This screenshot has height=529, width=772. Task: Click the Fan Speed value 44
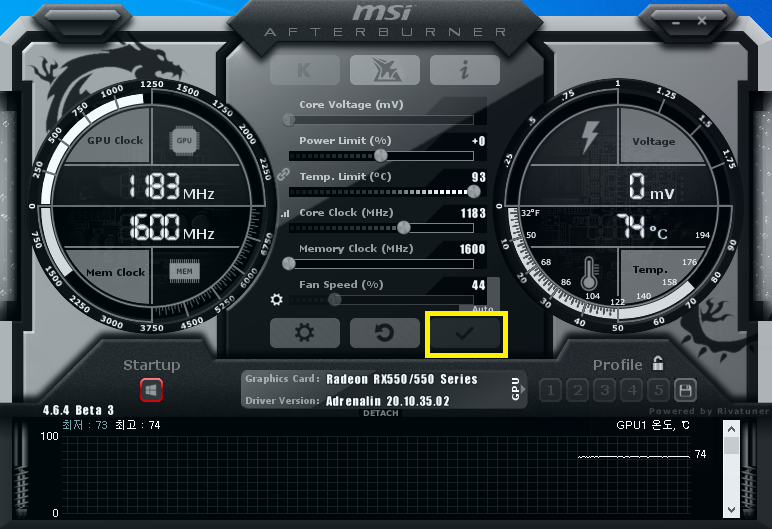[x=479, y=285]
